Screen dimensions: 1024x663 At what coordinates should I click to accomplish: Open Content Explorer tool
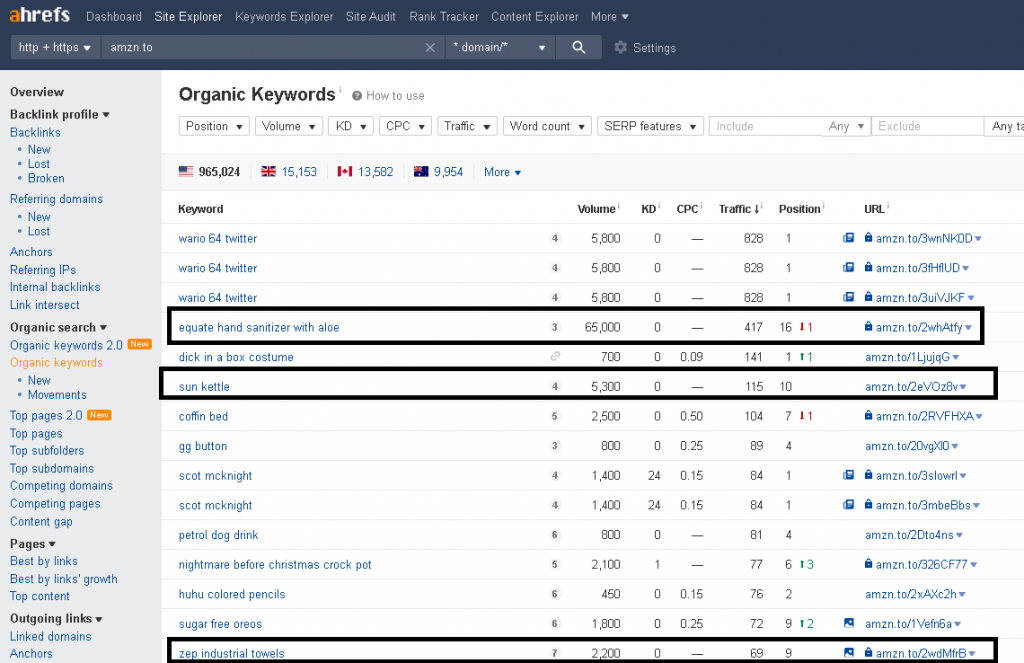(535, 16)
